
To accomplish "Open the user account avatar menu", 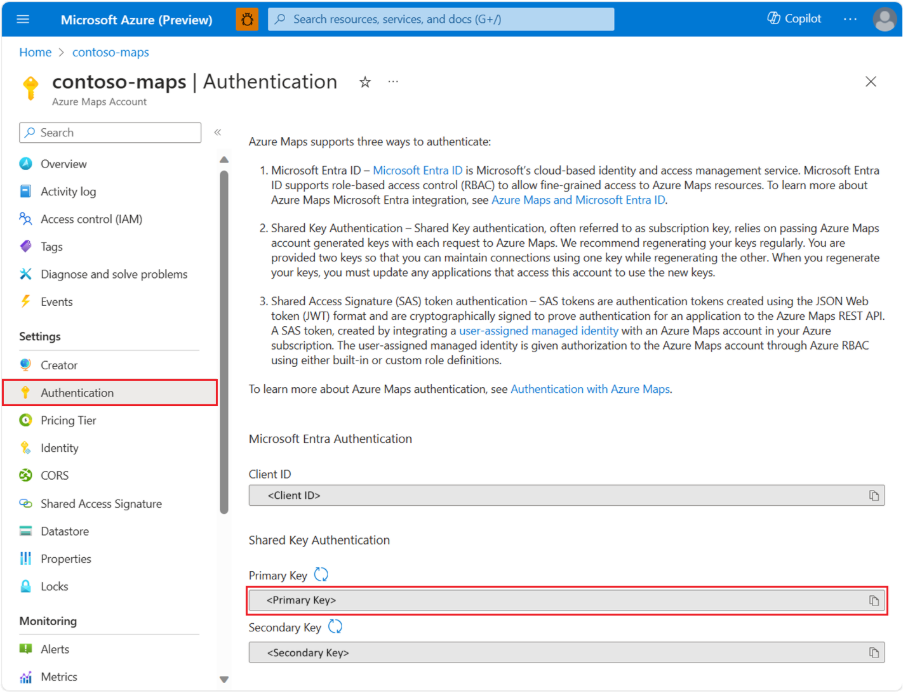I will [884, 19].
